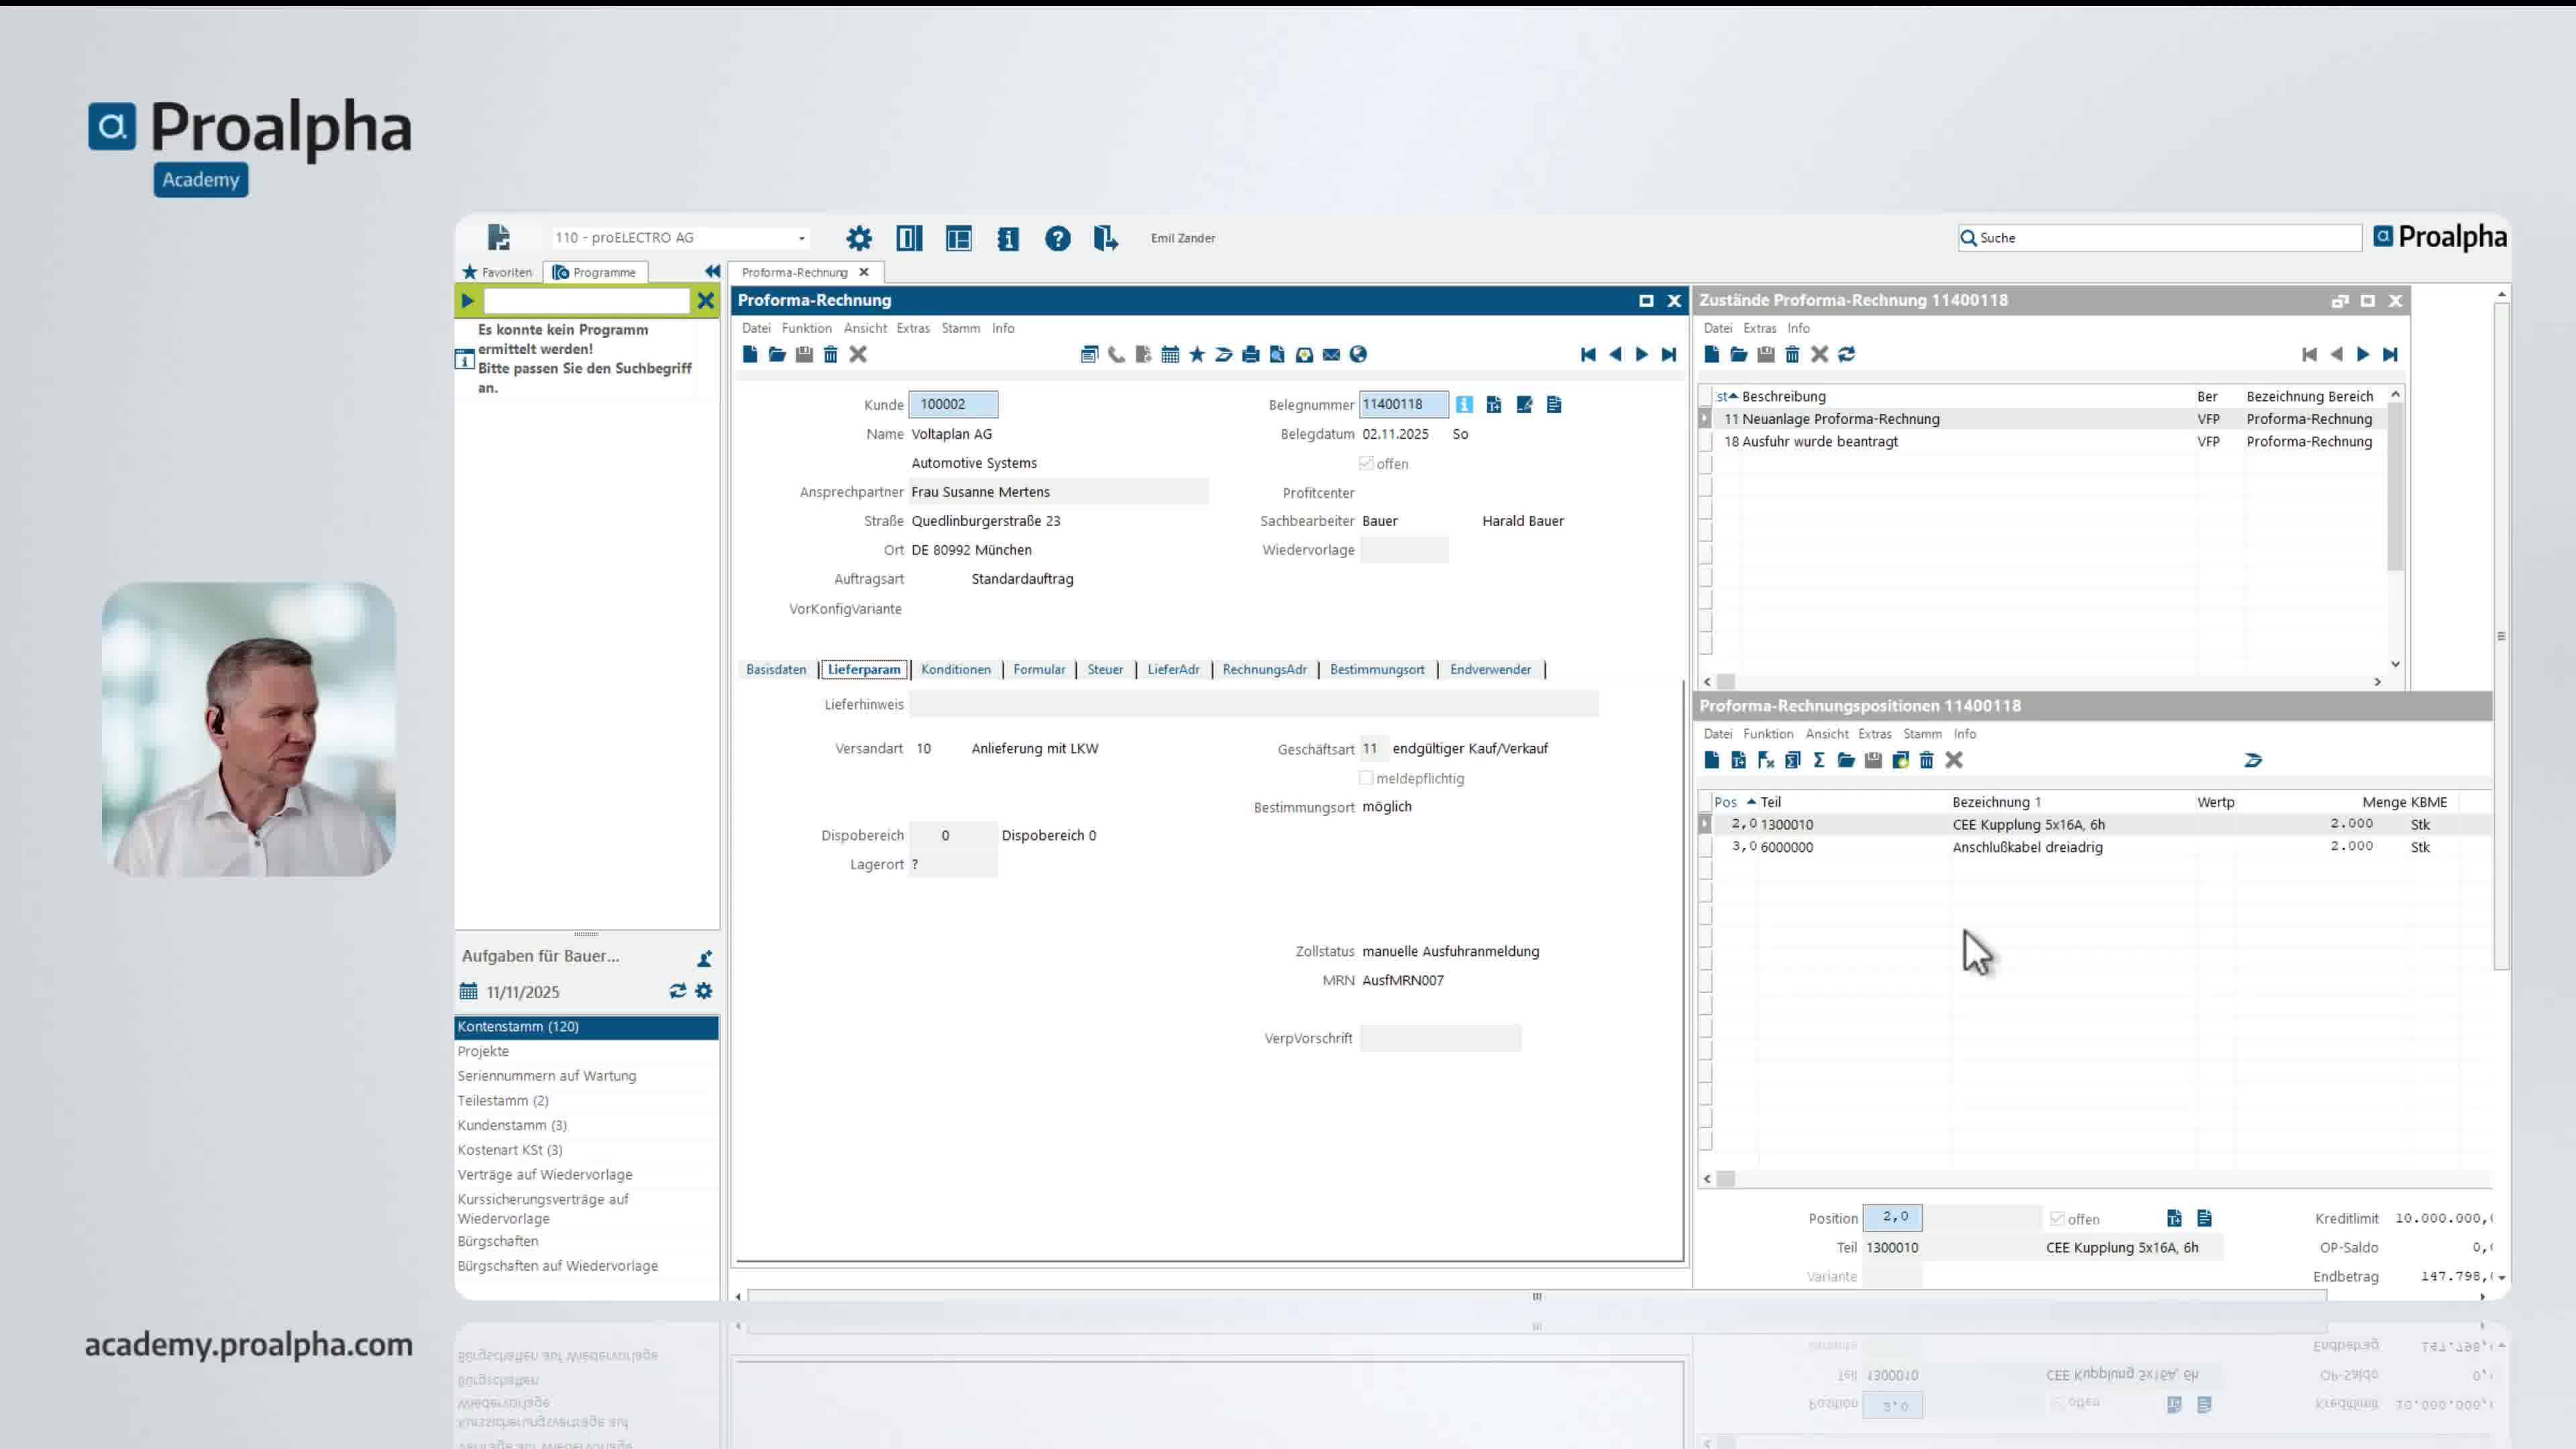Enable the meldepflichtig checkbox
Viewport: 2576px width, 1449px height.
1365,778
